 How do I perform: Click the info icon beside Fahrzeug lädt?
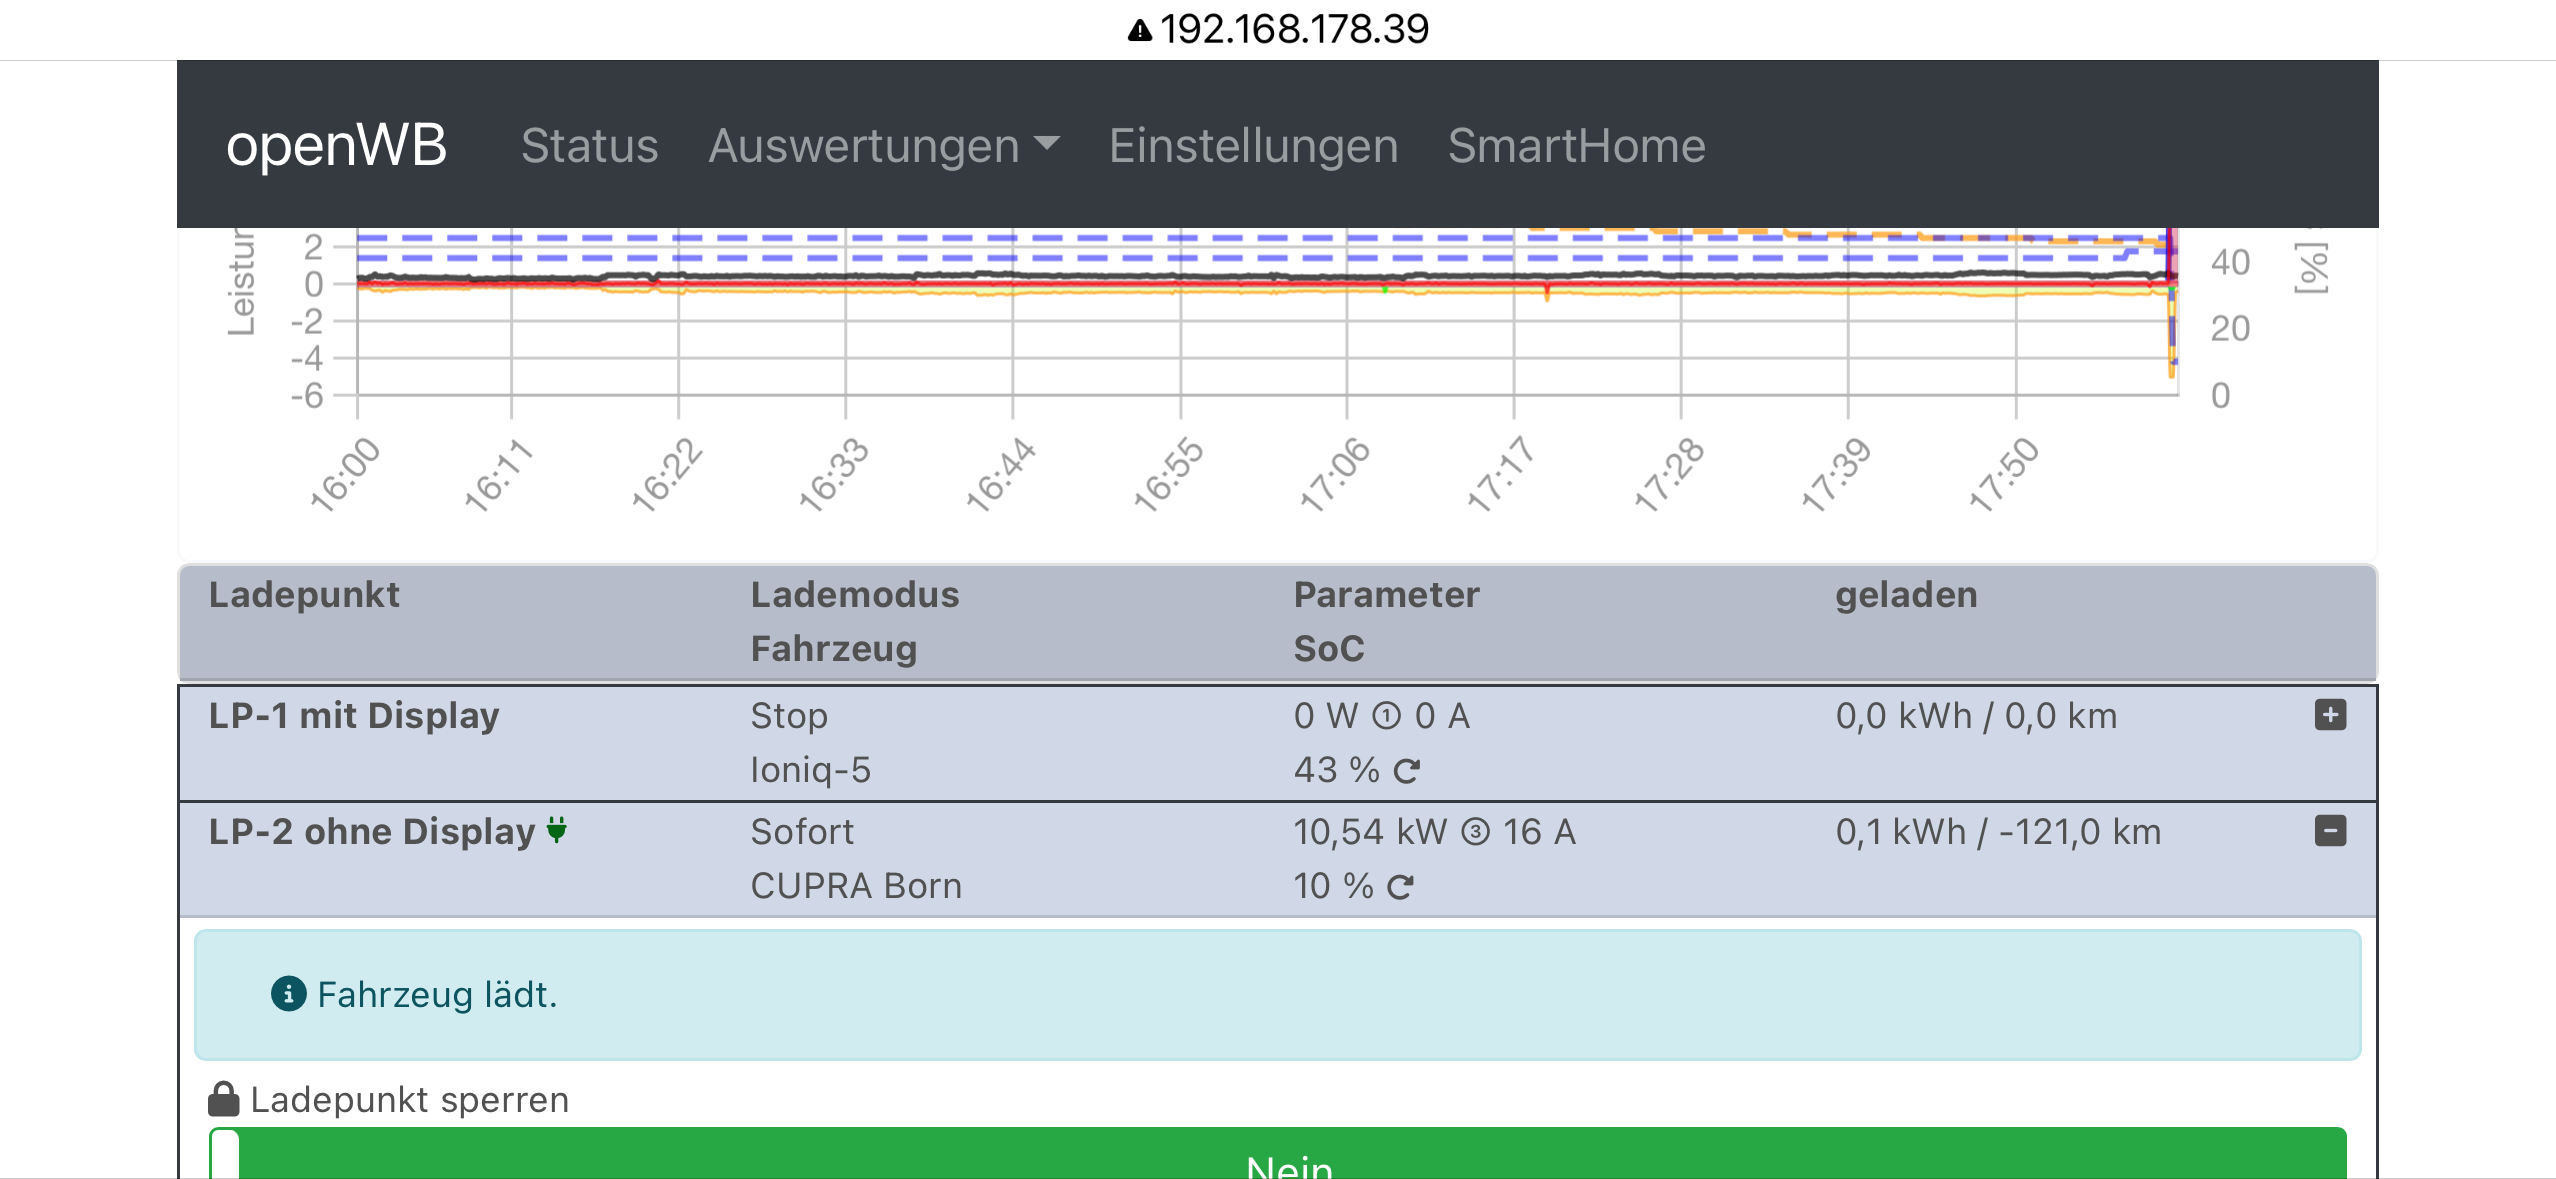(x=288, y=994)
